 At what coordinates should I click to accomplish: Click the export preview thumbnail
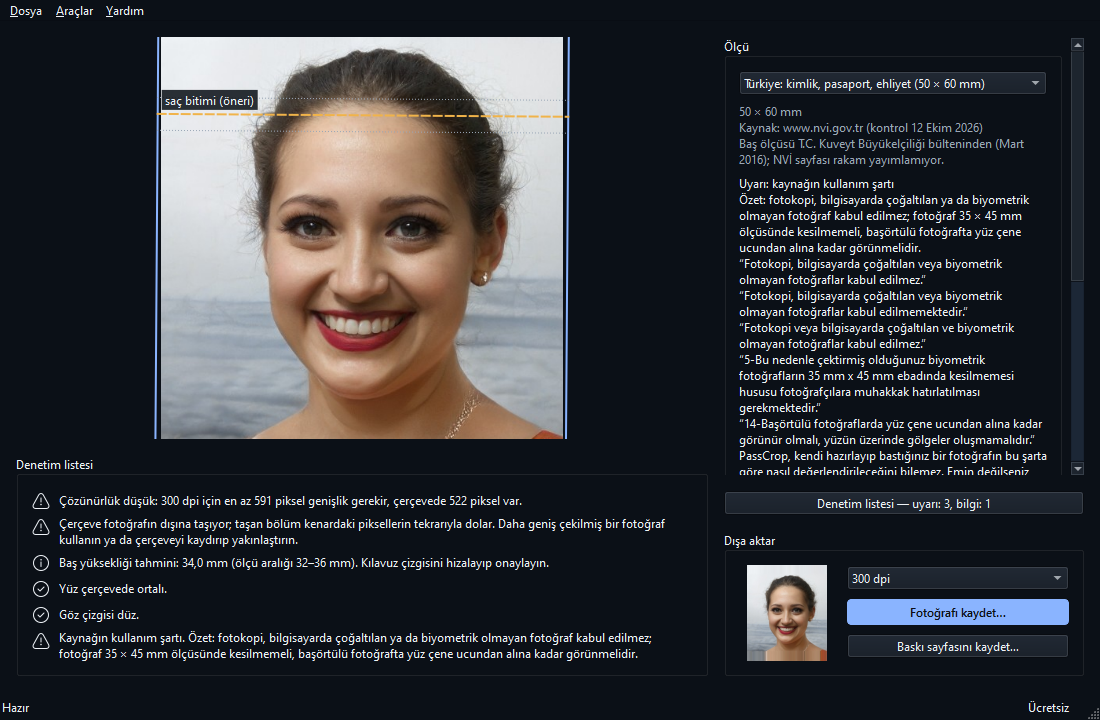tap(786, 613)
